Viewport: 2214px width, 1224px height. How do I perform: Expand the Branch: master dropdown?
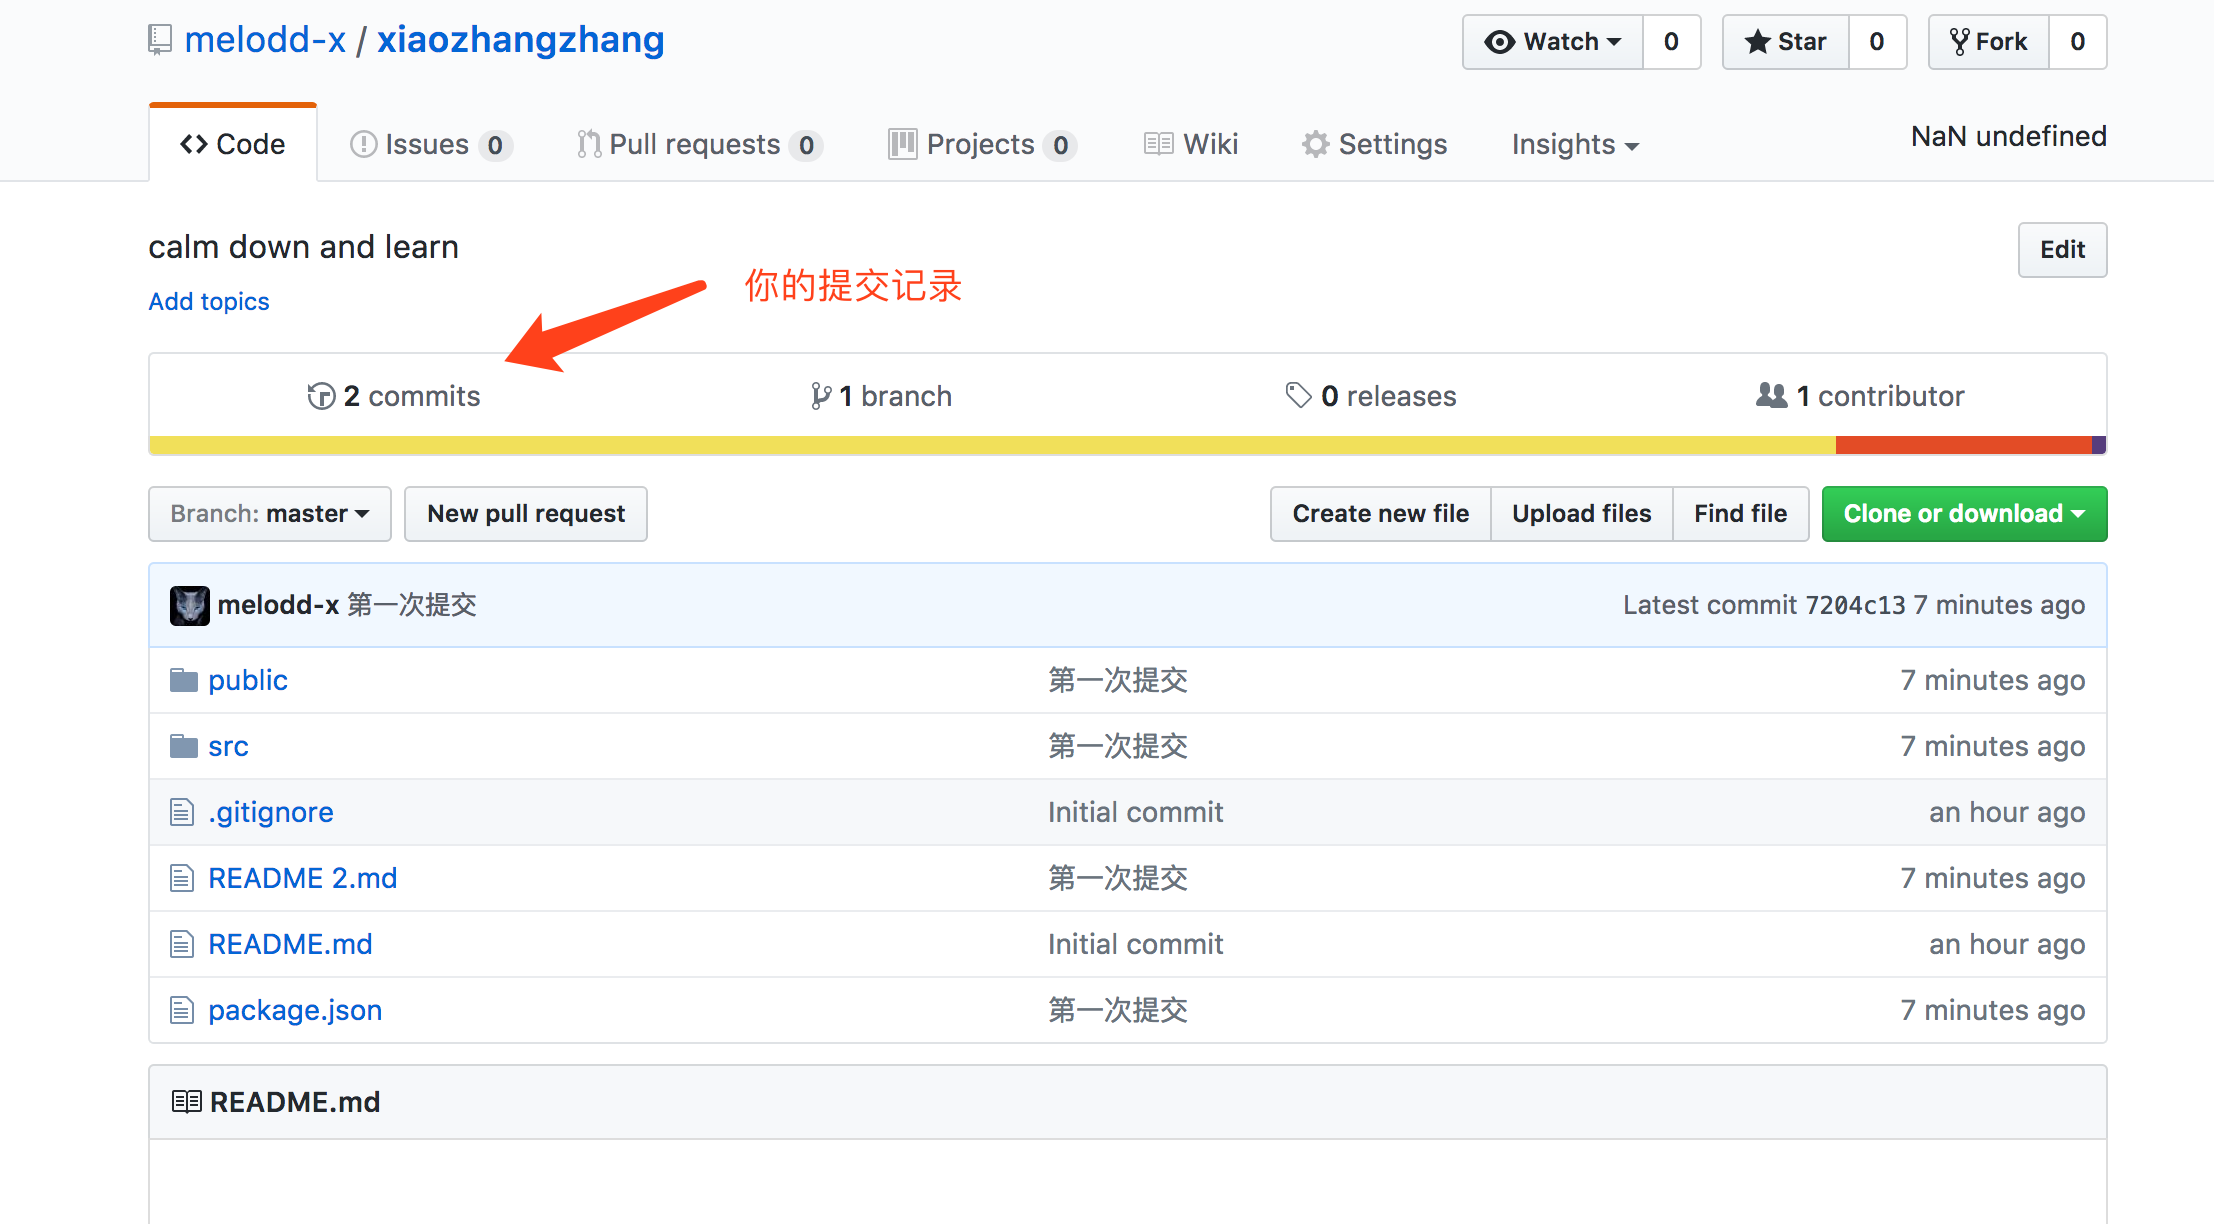click(x=270, y=514)
